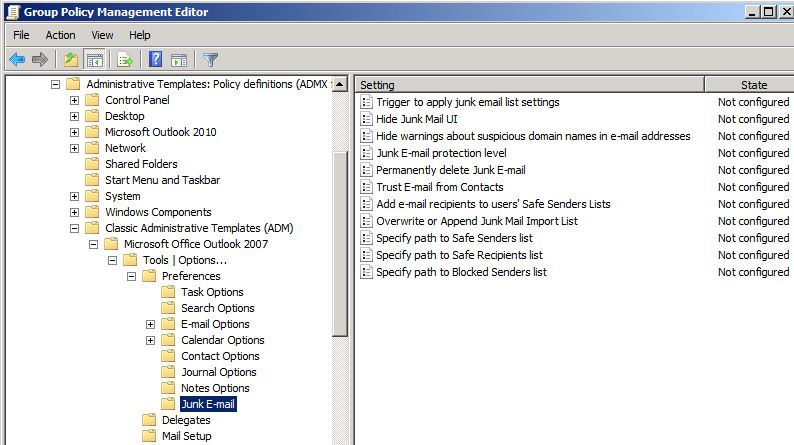Click folder icon of Notes Options node

(x=168, y=388)
